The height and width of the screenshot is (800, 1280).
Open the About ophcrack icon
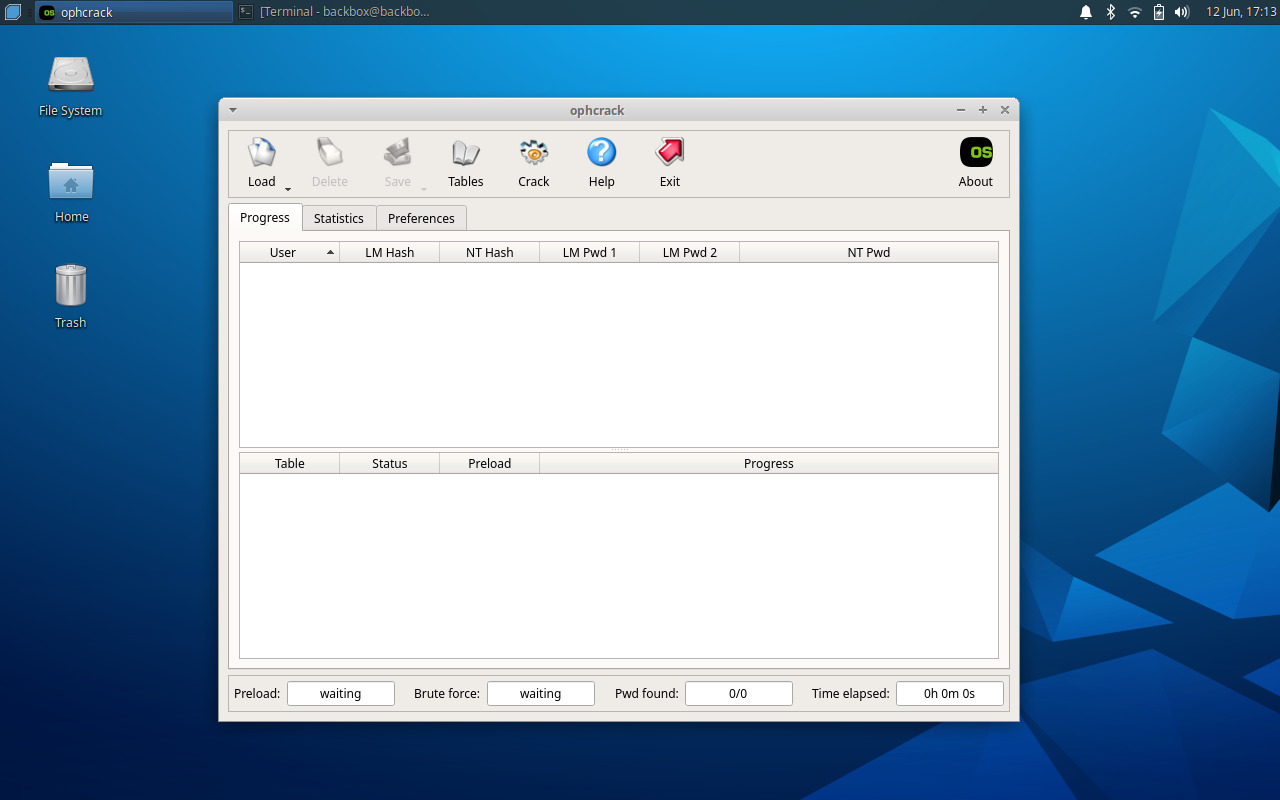(975, 154)
